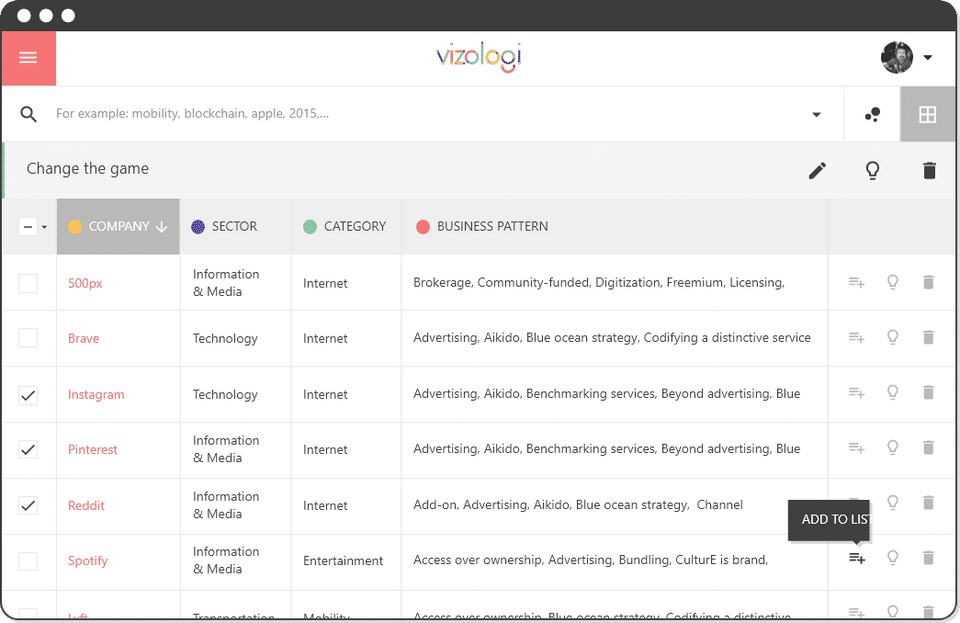Open the bubble chart view icon
The image size is (960, 623).
(872, 115)
